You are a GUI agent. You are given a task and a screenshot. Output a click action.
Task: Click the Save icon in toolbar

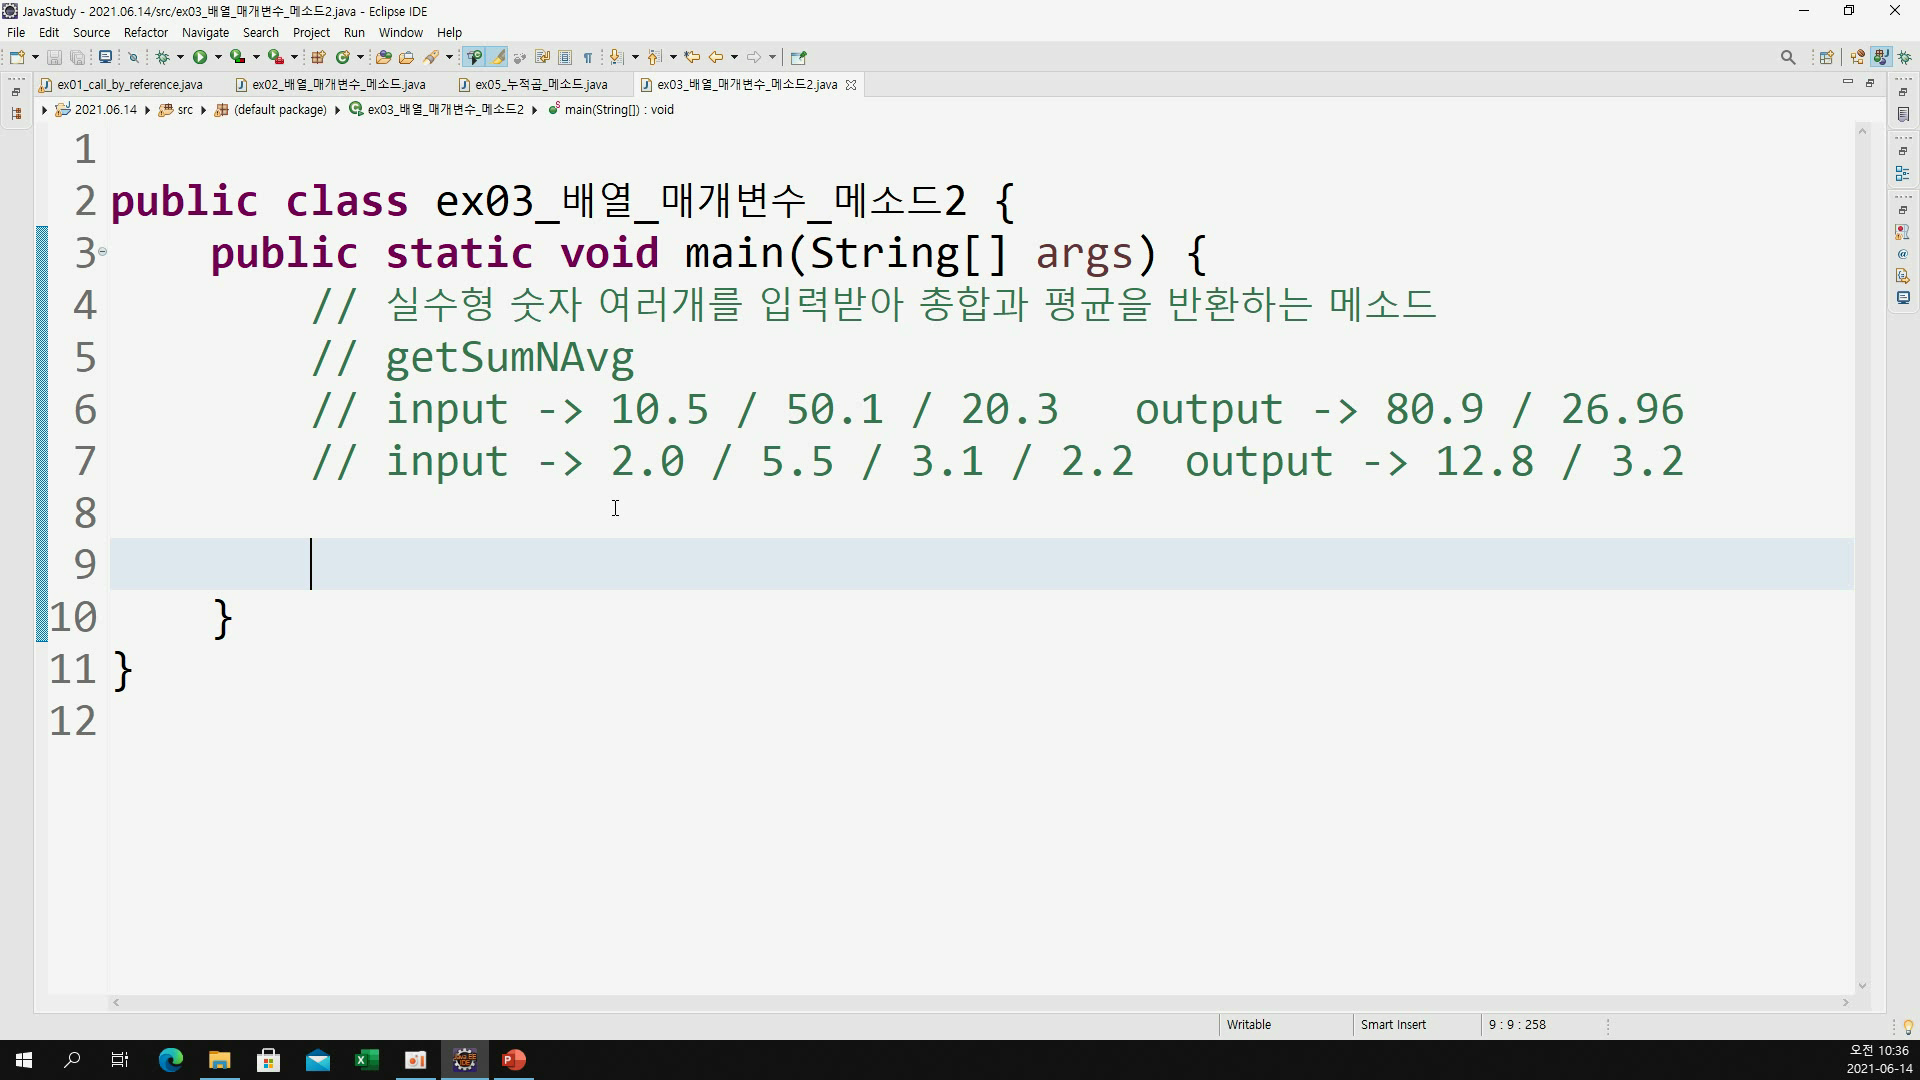pos(55,57)
